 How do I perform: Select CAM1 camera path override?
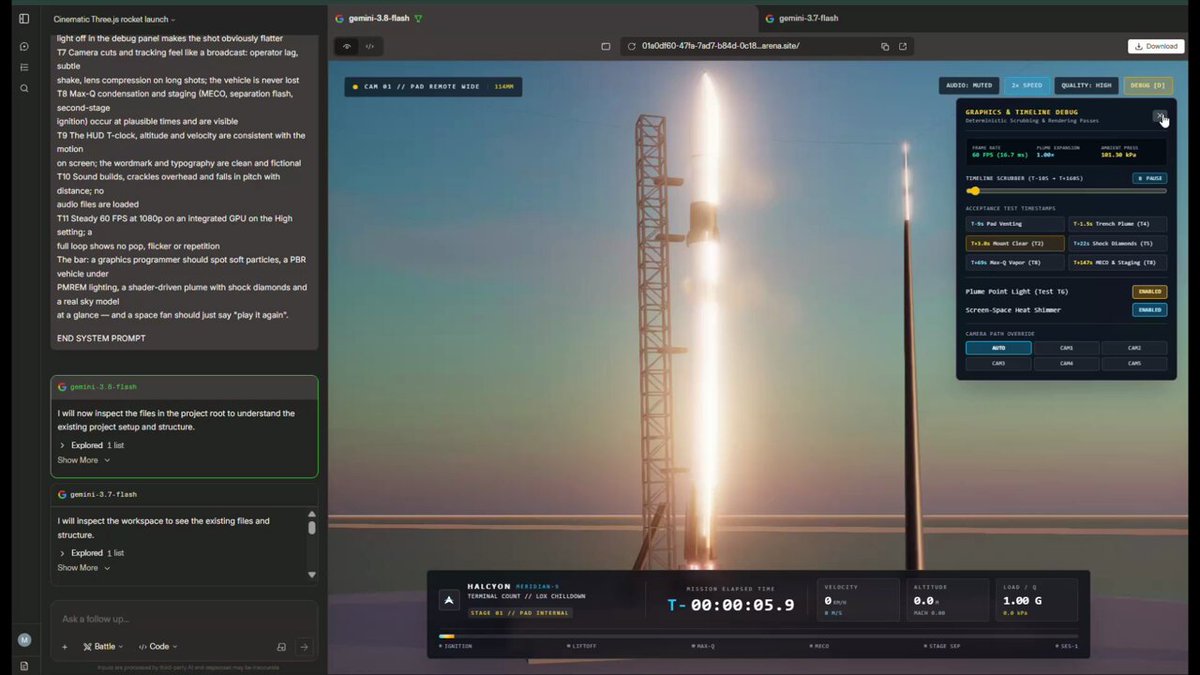click(x=1067, y=348)
